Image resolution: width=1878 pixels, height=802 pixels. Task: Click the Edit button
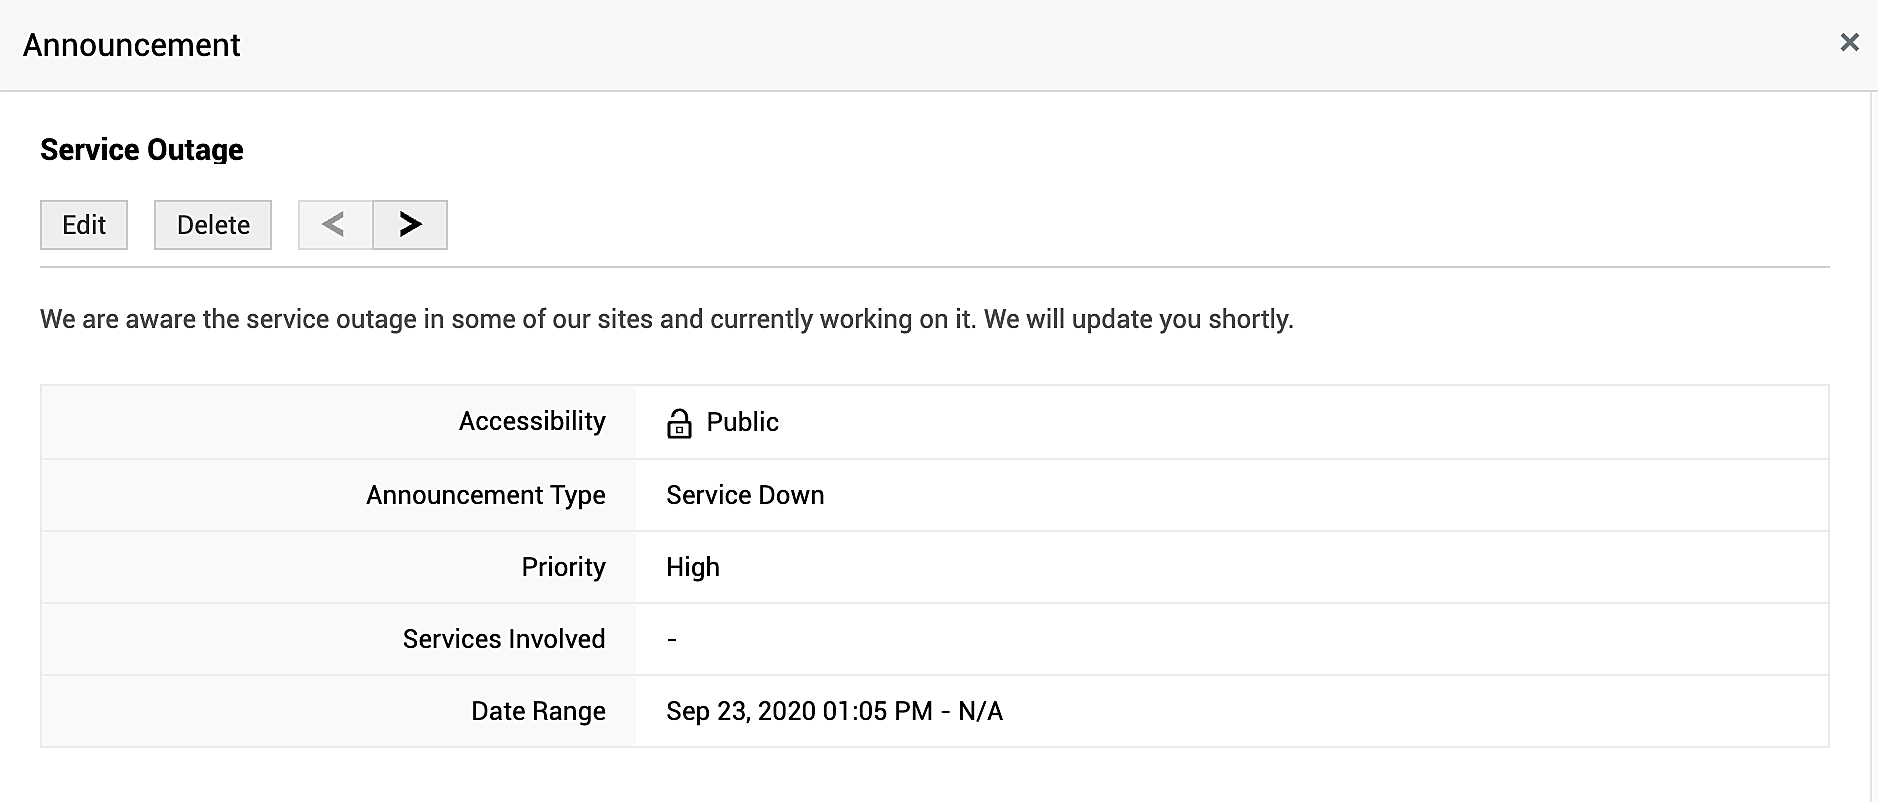(84, 225)
